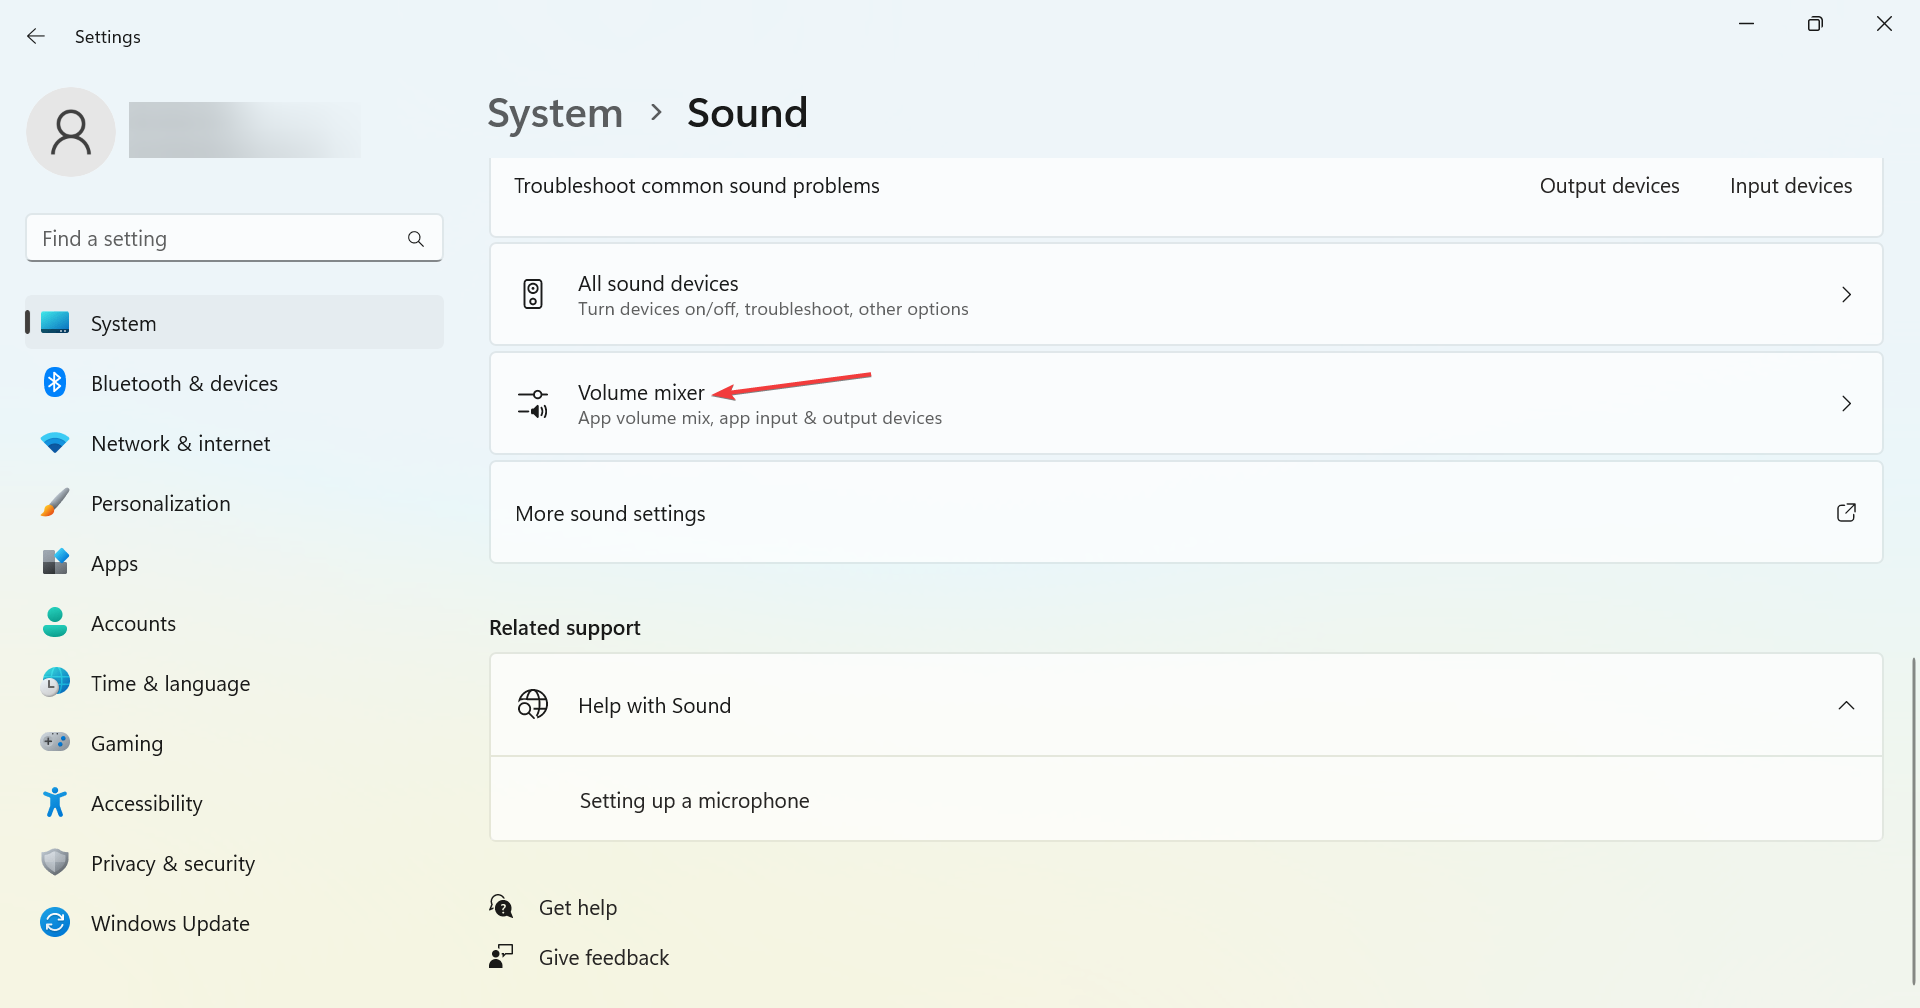Click the Apps icon in sidebar
The height and width of the screenshot is (1008, 1920).
coord(55,562)
